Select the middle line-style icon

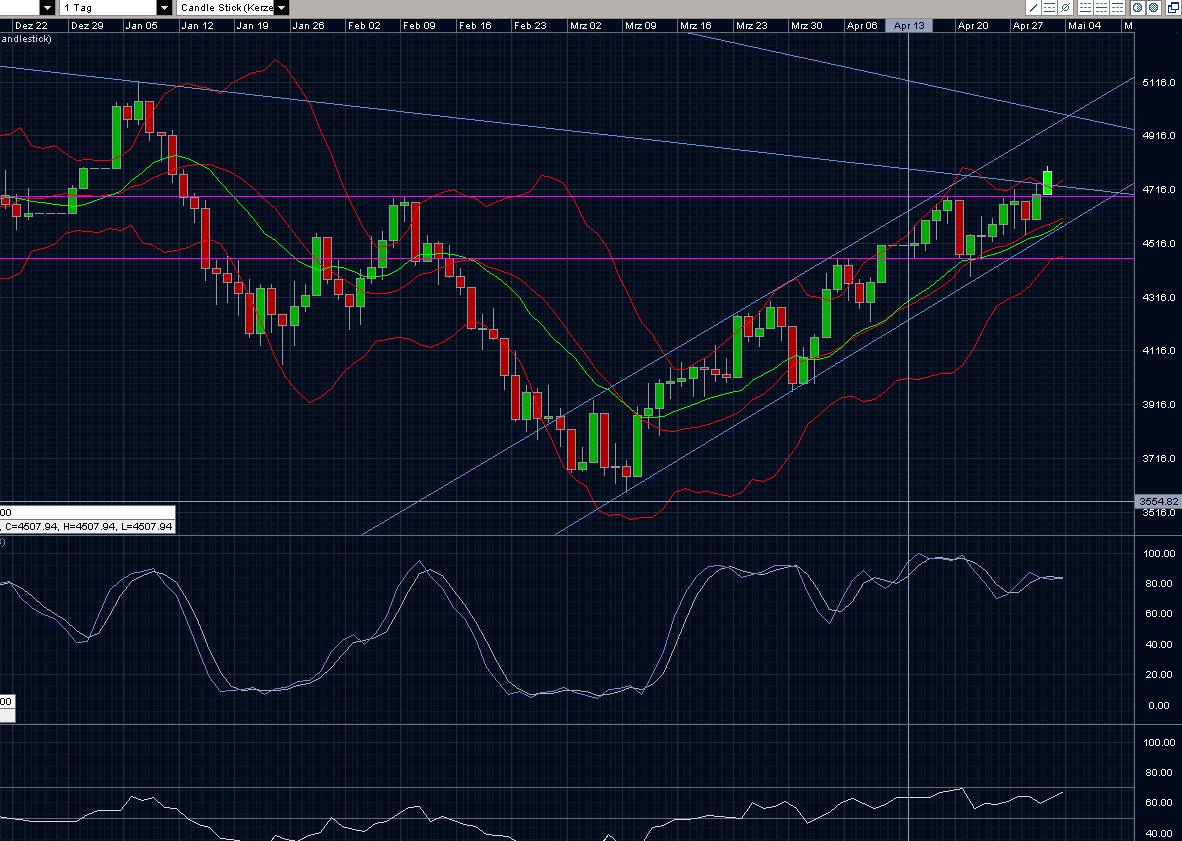pos(1101,8)
